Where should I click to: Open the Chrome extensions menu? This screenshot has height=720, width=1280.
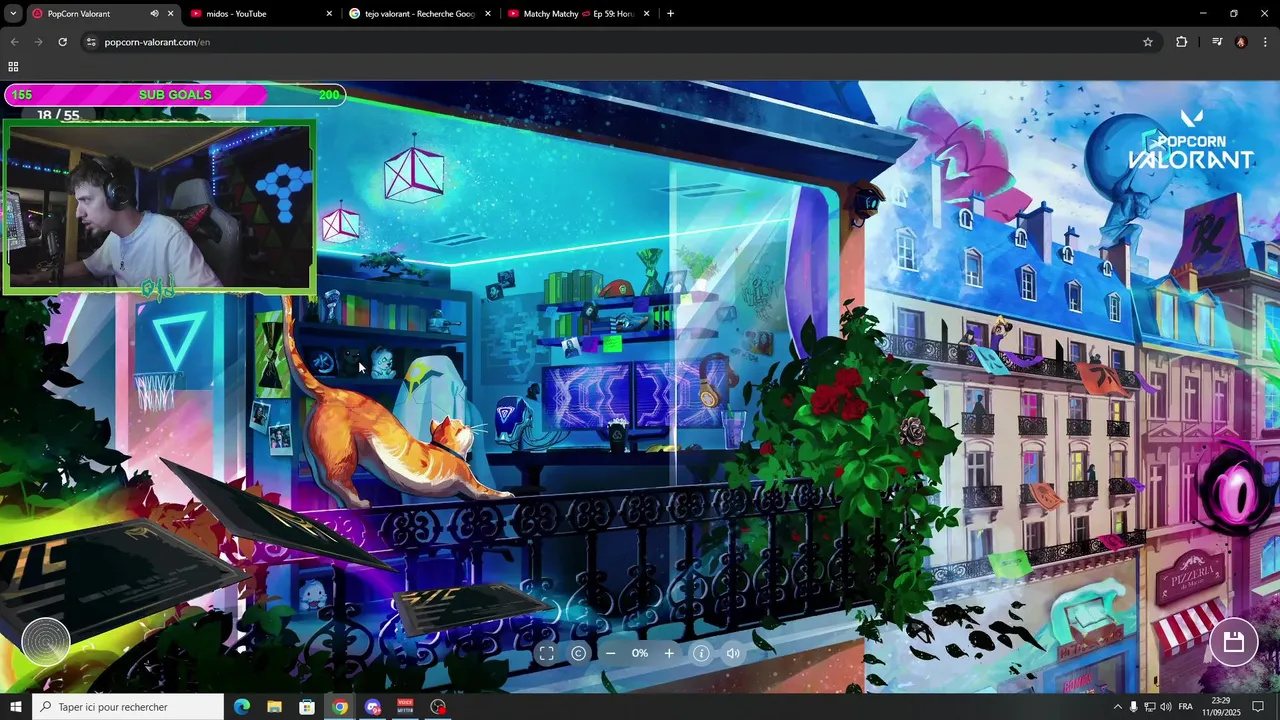coord(1182,42)
